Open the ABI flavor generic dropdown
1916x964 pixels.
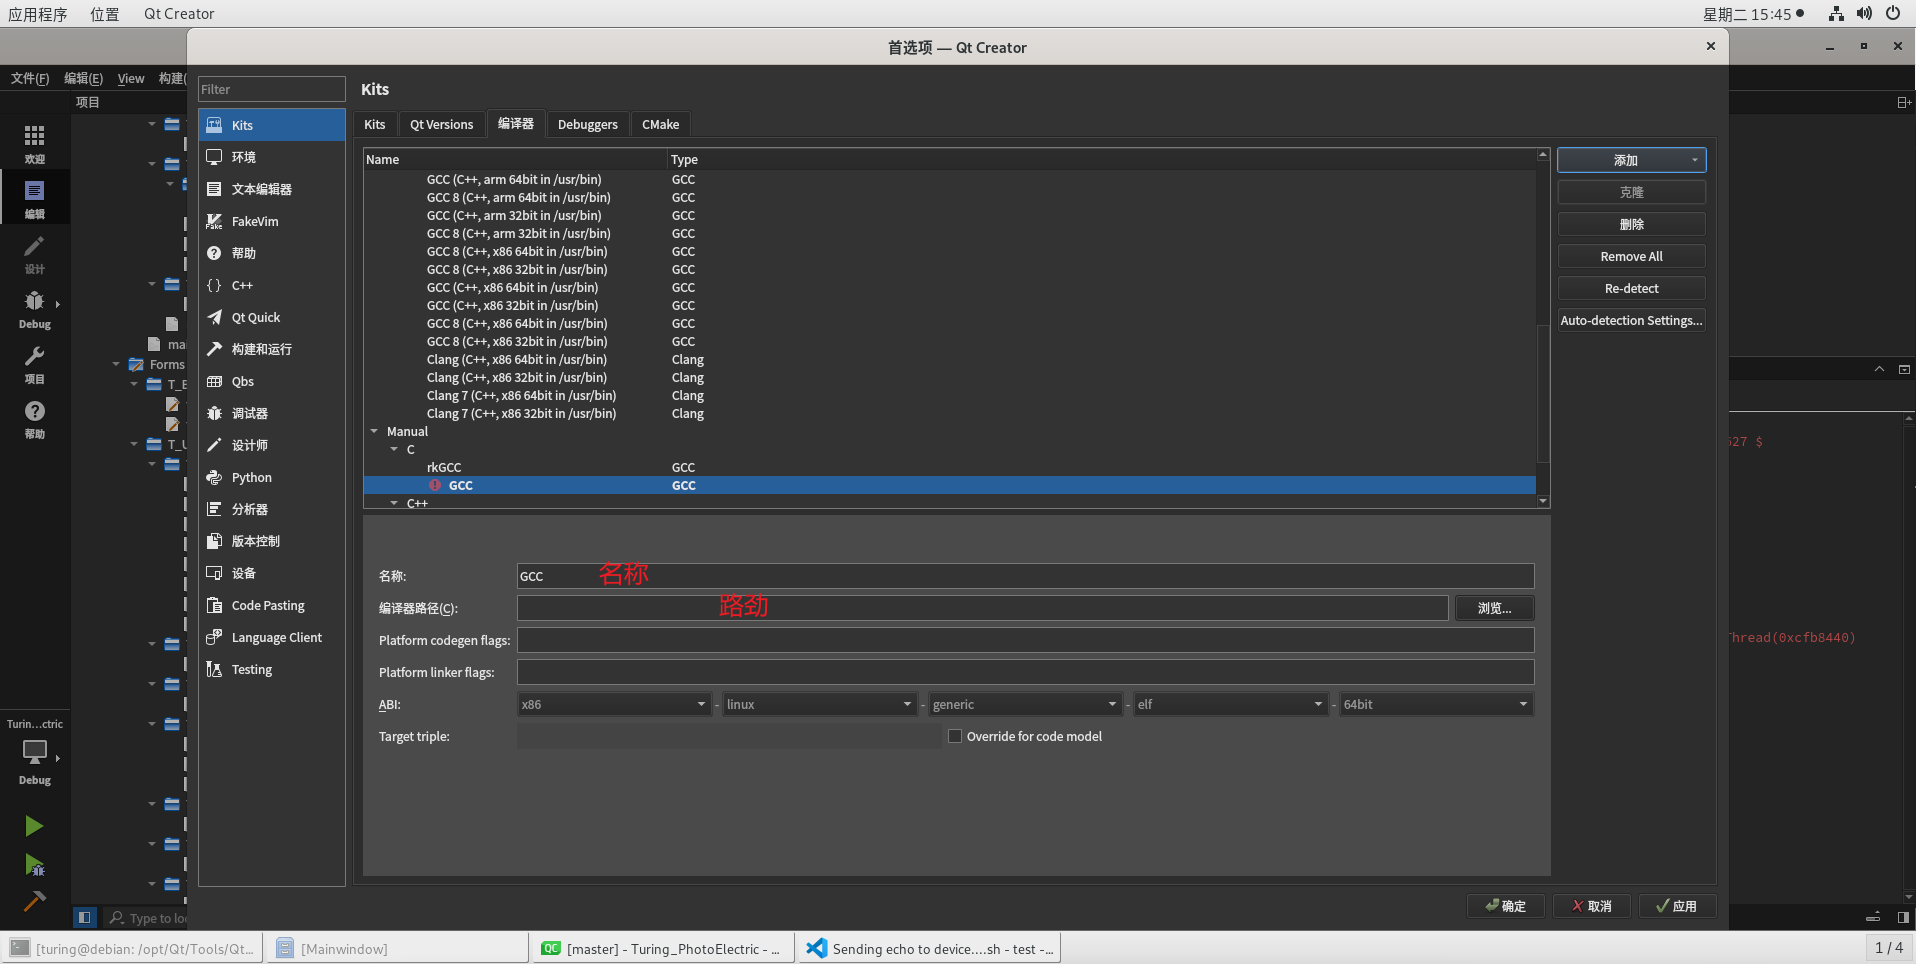[1025, 704]
